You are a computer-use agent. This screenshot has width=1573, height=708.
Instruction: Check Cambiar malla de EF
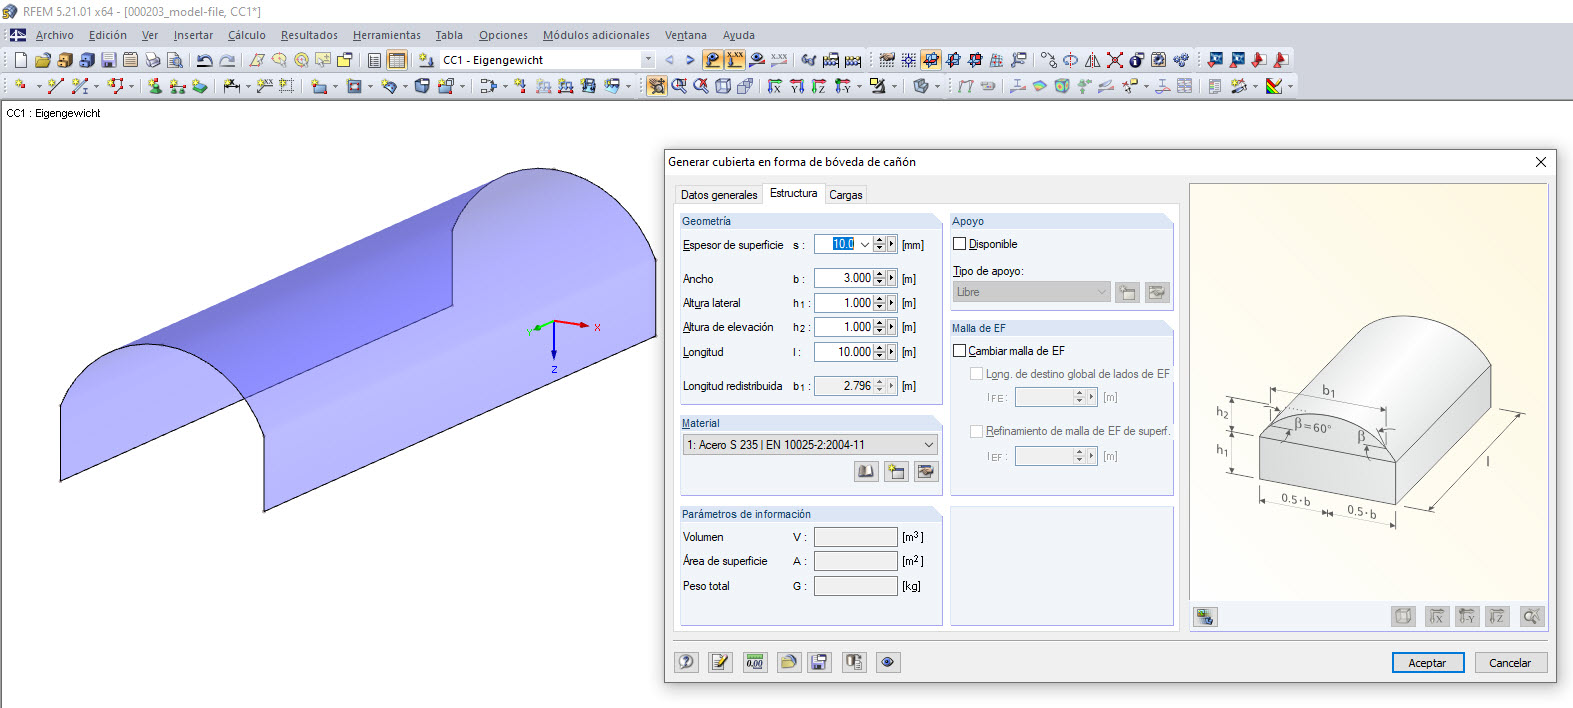pyautogui.click(x=960, y=351)
